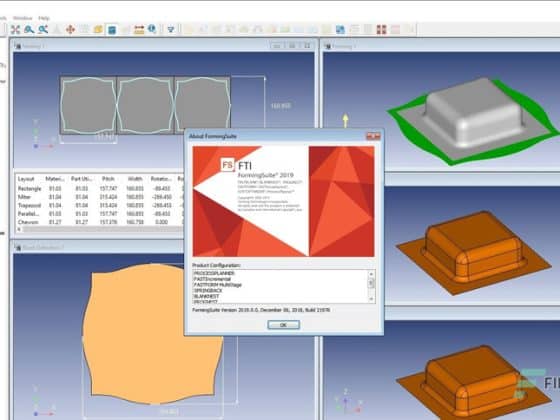Click the Product Configuration scrollbar thumb
The height and width of the screenshot is (420, 560).
(x=371, y=283)
